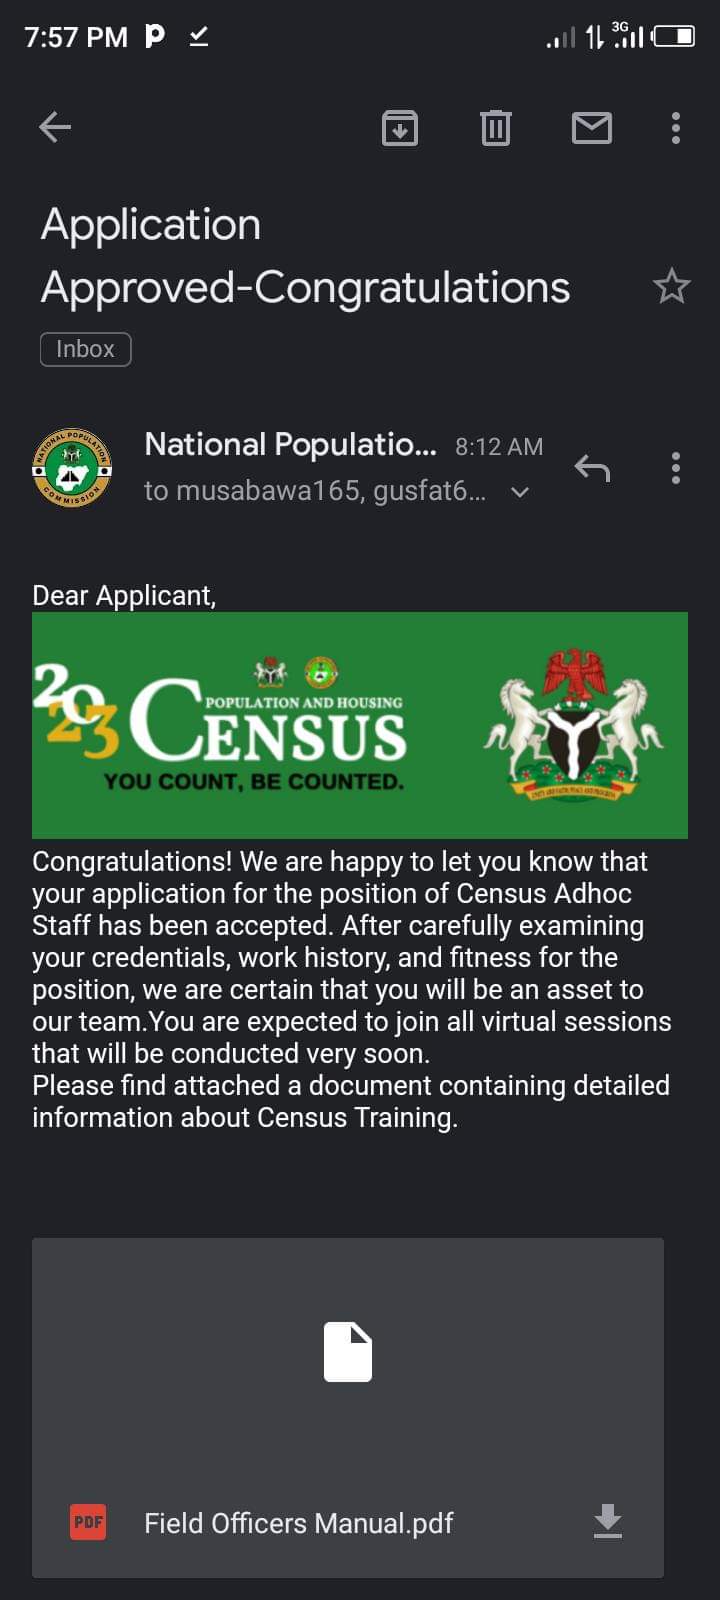The image size is (720, 1600).
Task: Tap the reply arrow icon
Action: tap(592, 467)
